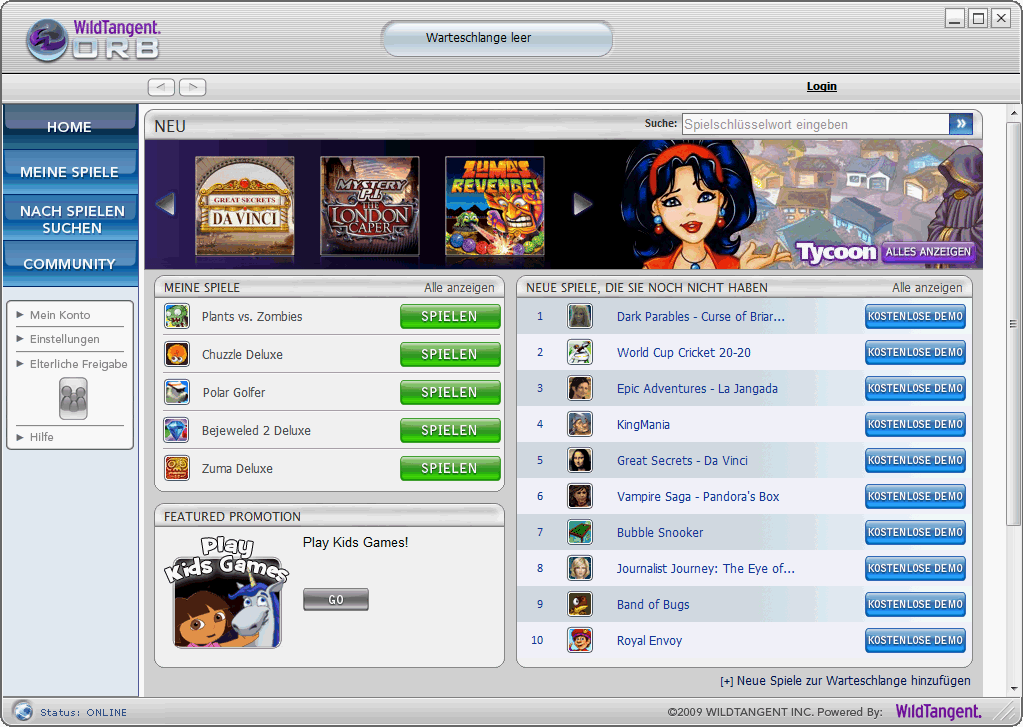Viewport: 1023px width, 727px height.
Task: Click Alle anzeigen in Meine Spiele panel
Action: tap(459, 288)
